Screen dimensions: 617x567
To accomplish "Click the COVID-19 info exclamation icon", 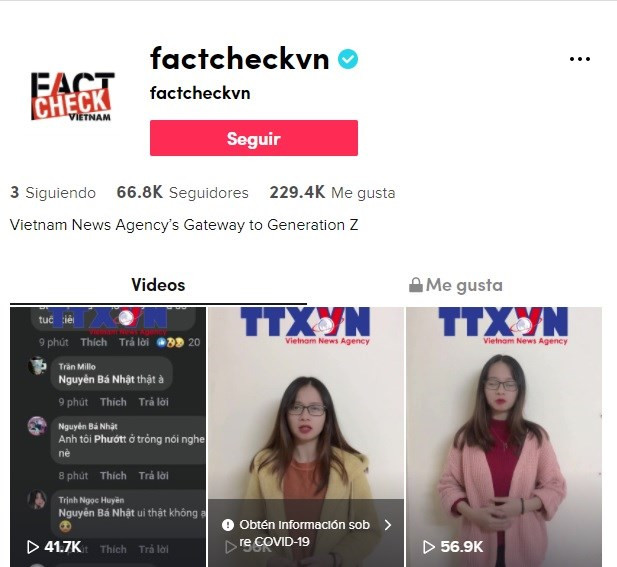I will pos(228,525).
